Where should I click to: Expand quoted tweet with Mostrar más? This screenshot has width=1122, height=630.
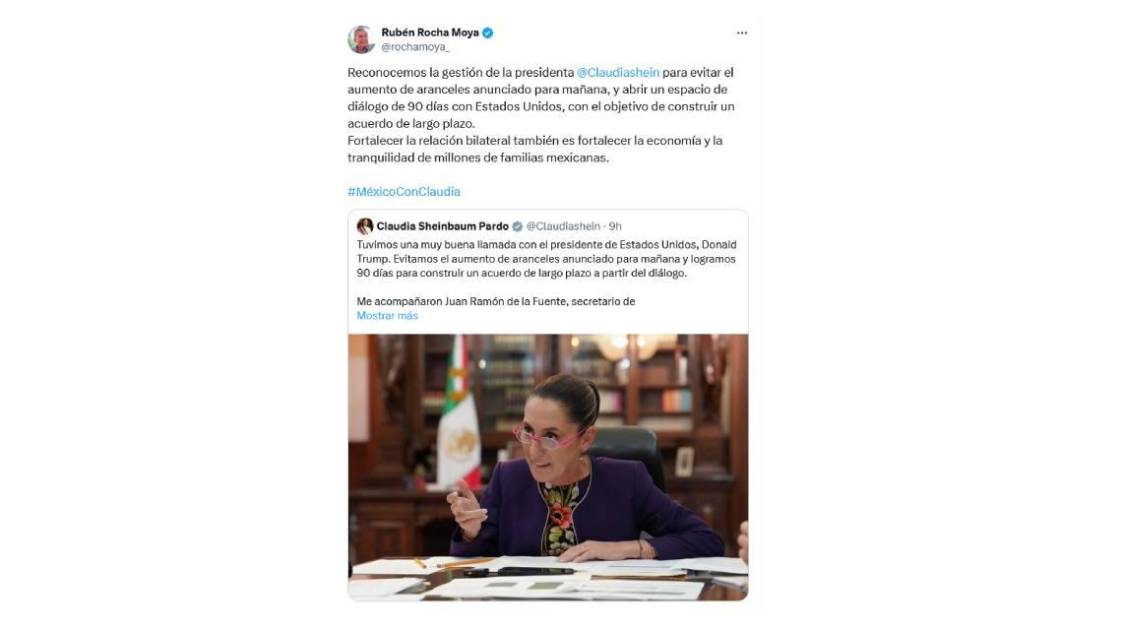[x=387, y=316]
